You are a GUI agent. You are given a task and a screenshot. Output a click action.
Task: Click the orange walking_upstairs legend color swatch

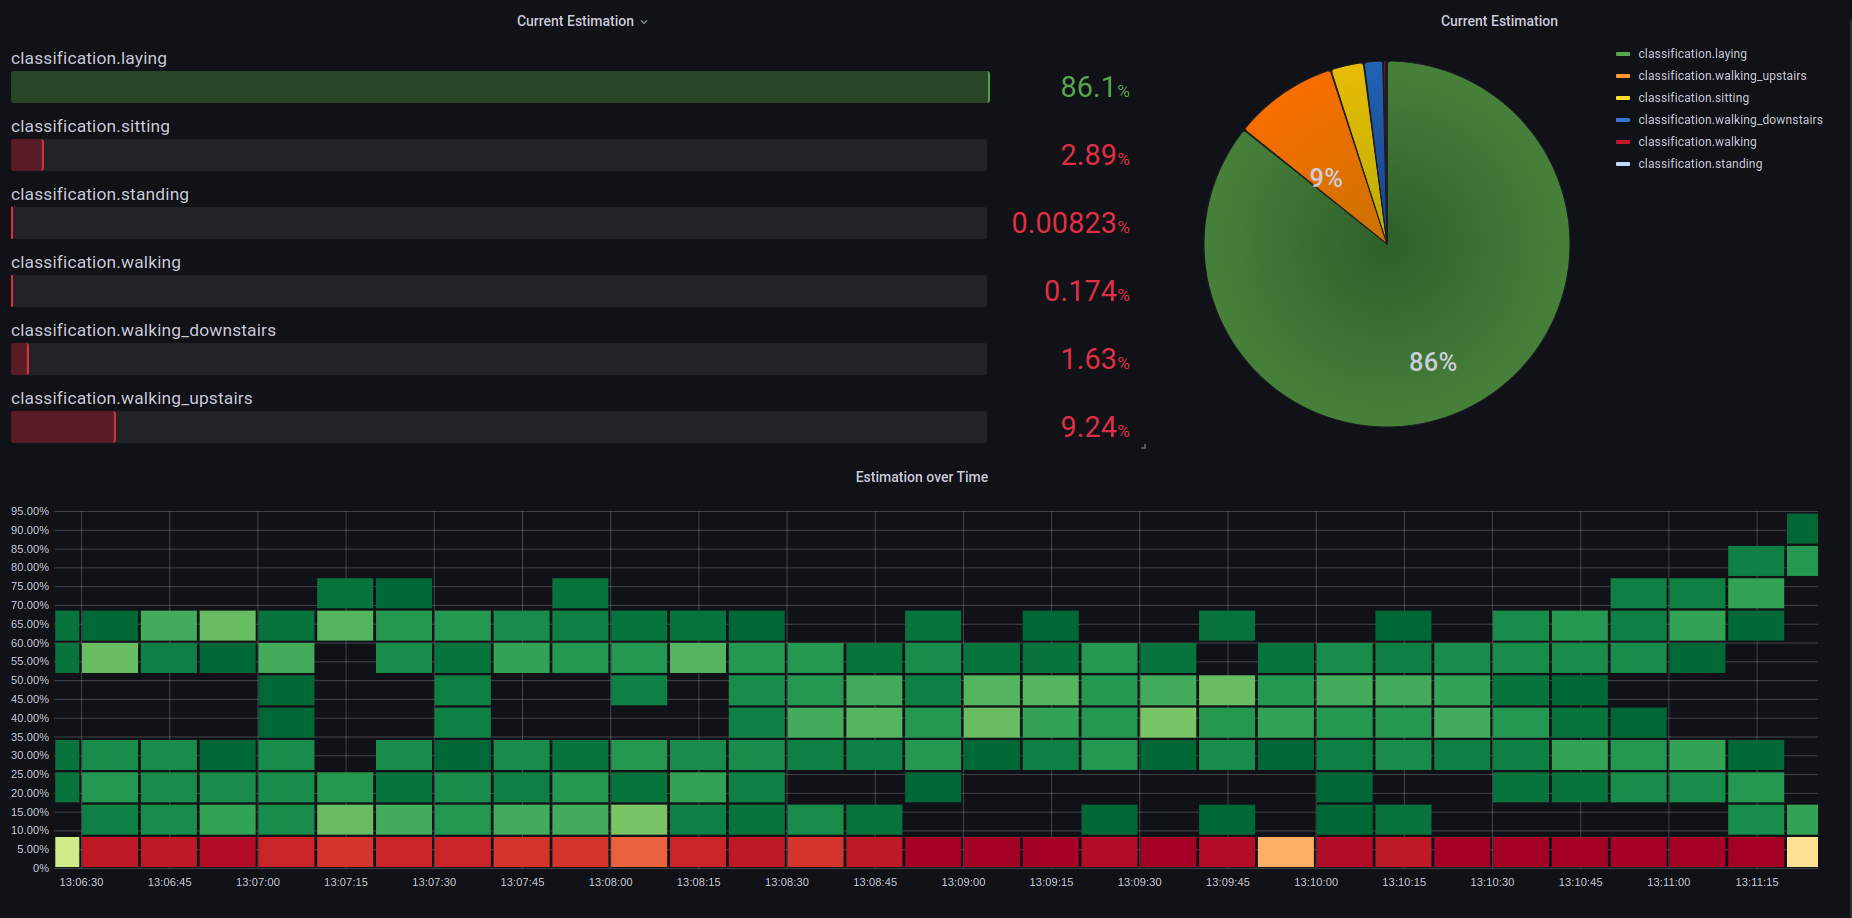1623,76
